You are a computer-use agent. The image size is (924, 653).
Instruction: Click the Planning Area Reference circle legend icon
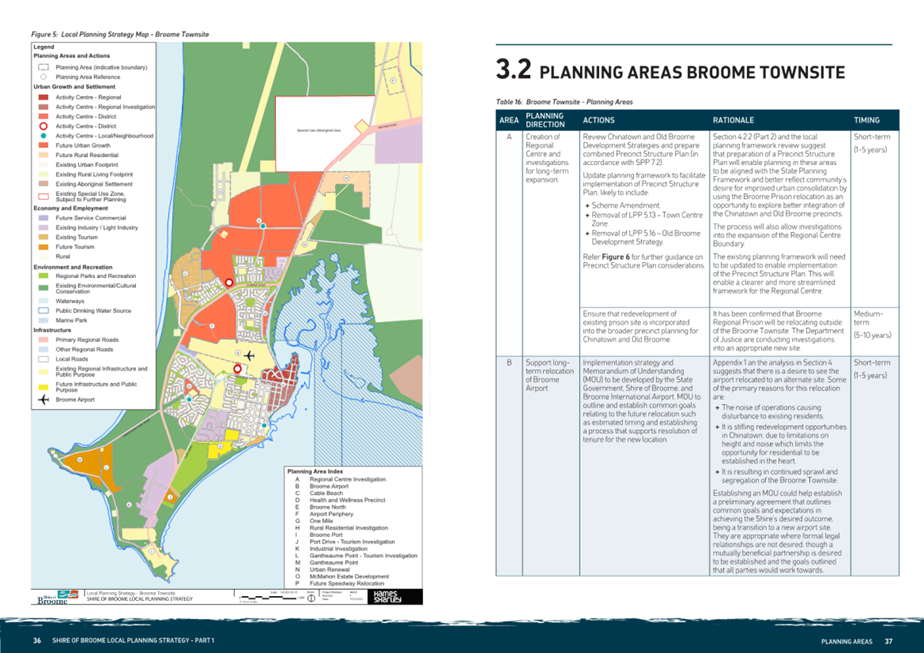coord(43,77)
